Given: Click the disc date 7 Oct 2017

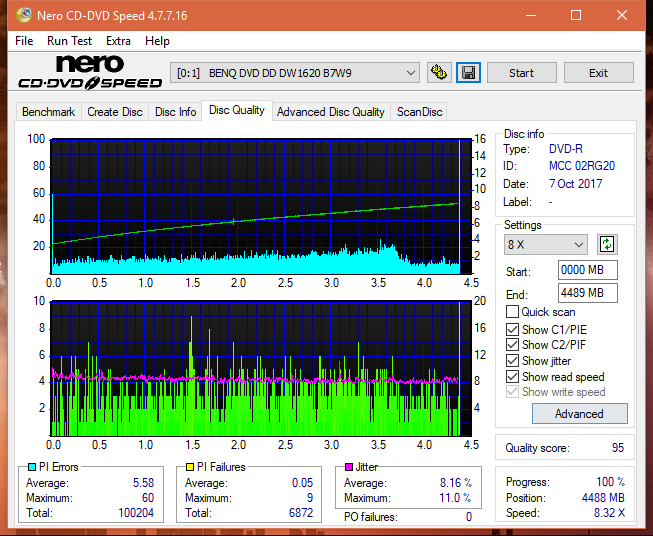Looking at the screenshot, I should 576,184.
